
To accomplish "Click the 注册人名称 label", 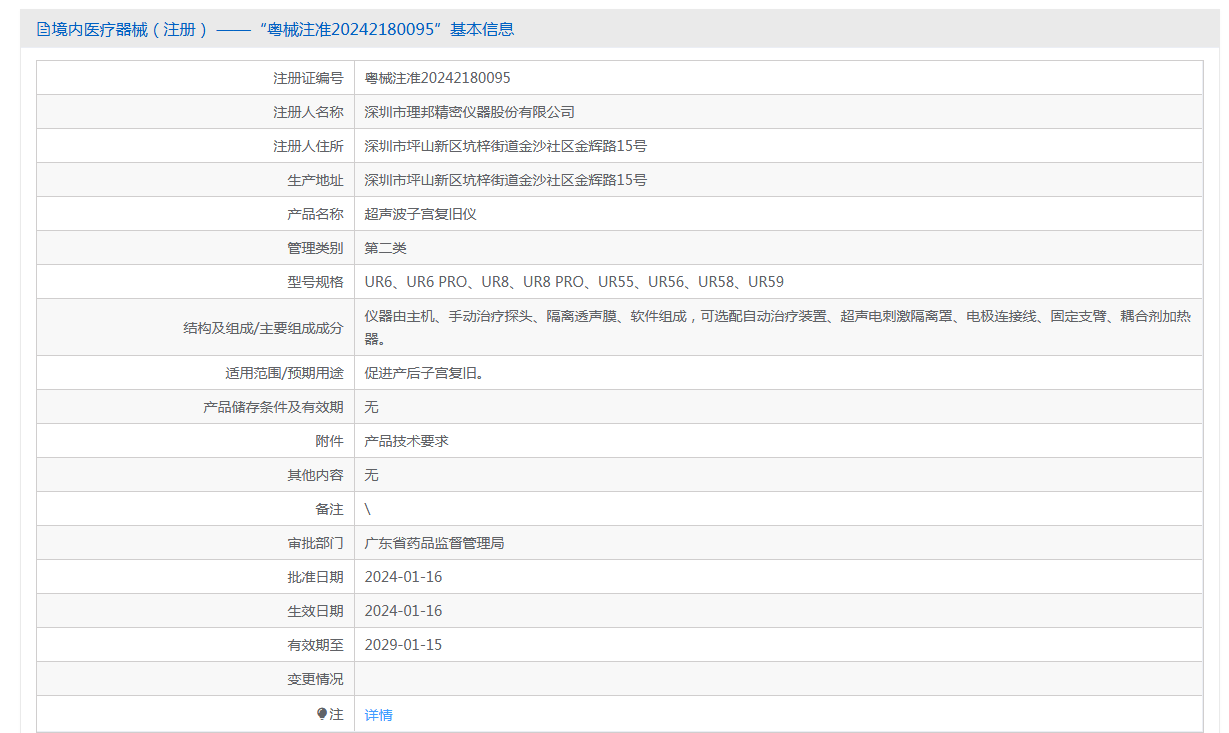I will click(308, 112).
